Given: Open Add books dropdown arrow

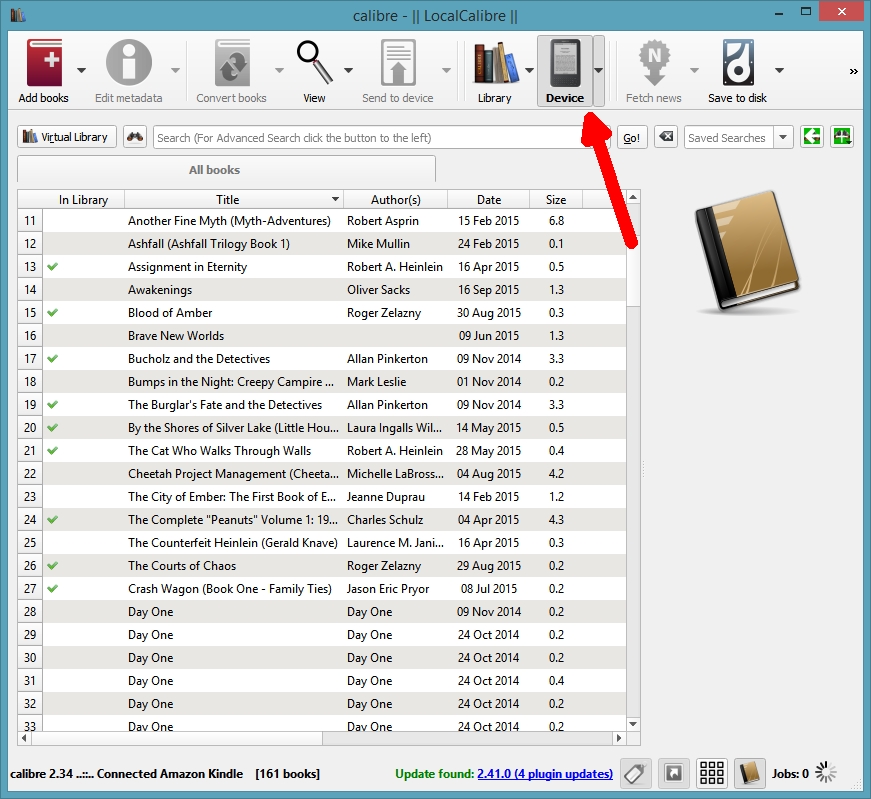Looking at the screenshot, I should (x=81, y=71).
